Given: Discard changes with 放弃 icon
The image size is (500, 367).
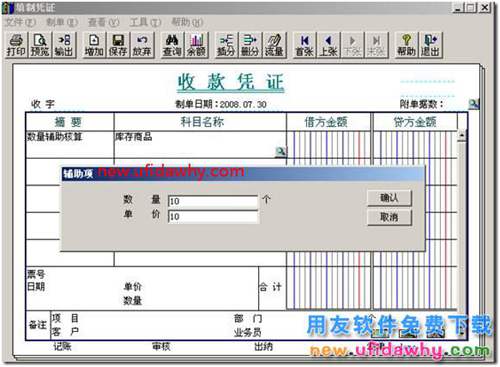Looking at the screenshot, I should point(142,45).
